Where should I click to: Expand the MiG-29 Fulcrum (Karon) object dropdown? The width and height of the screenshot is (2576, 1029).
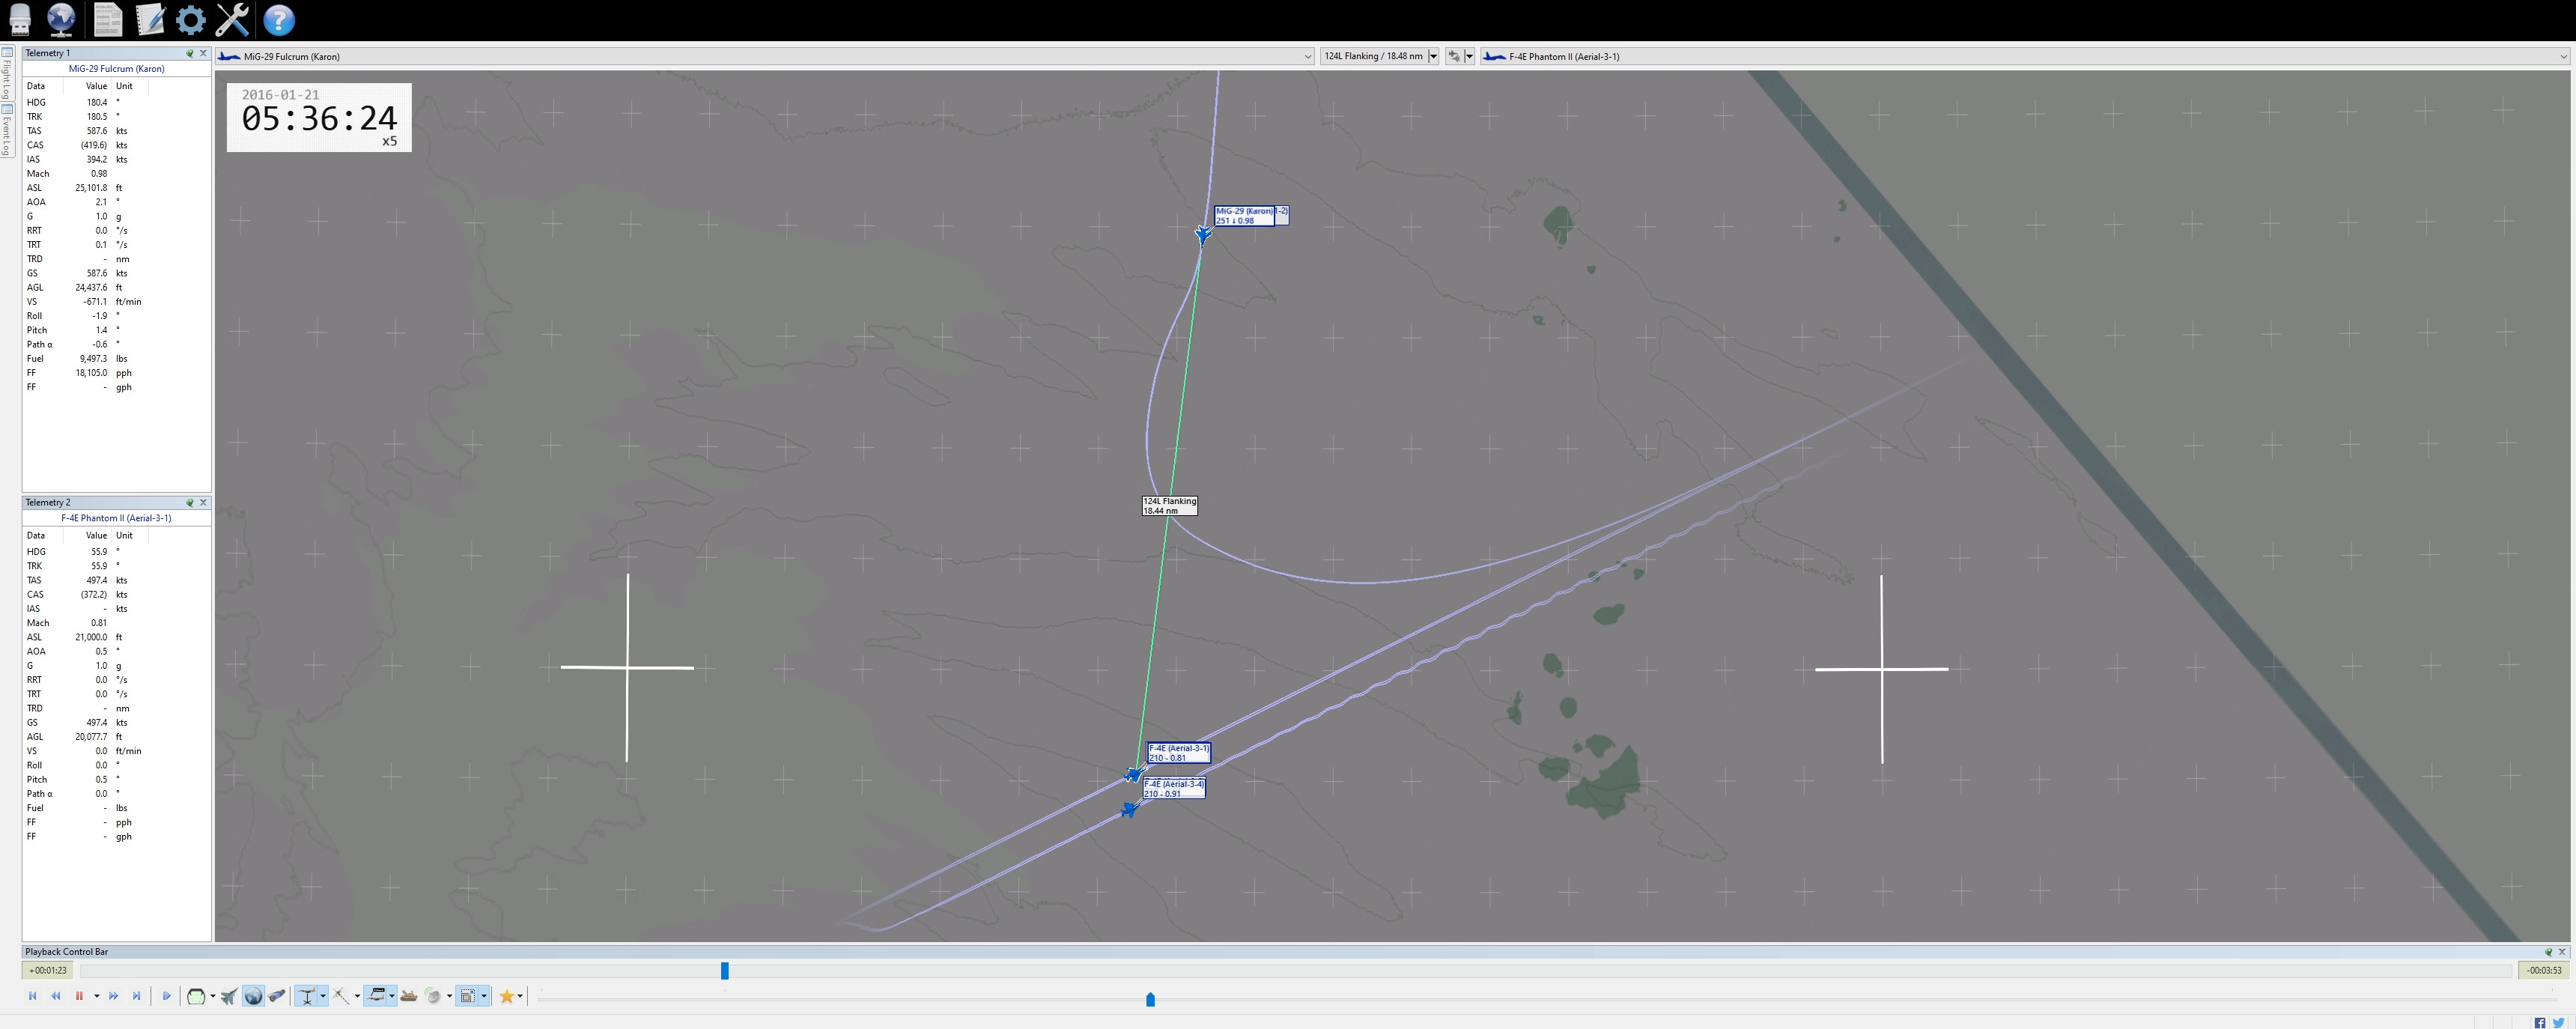click(1307, 57)
